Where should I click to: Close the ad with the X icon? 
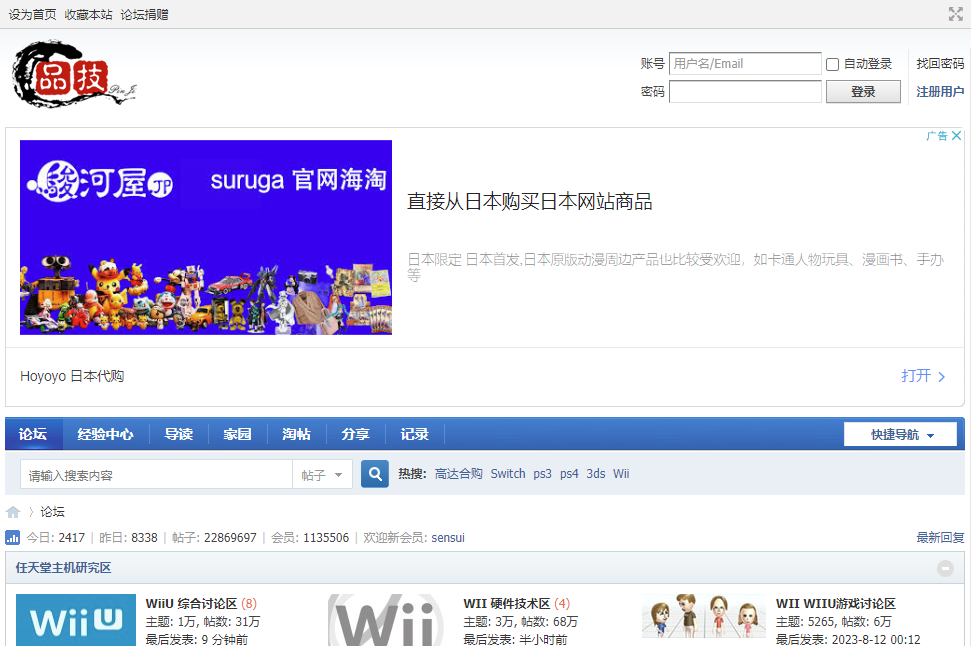tap(956, 136)
